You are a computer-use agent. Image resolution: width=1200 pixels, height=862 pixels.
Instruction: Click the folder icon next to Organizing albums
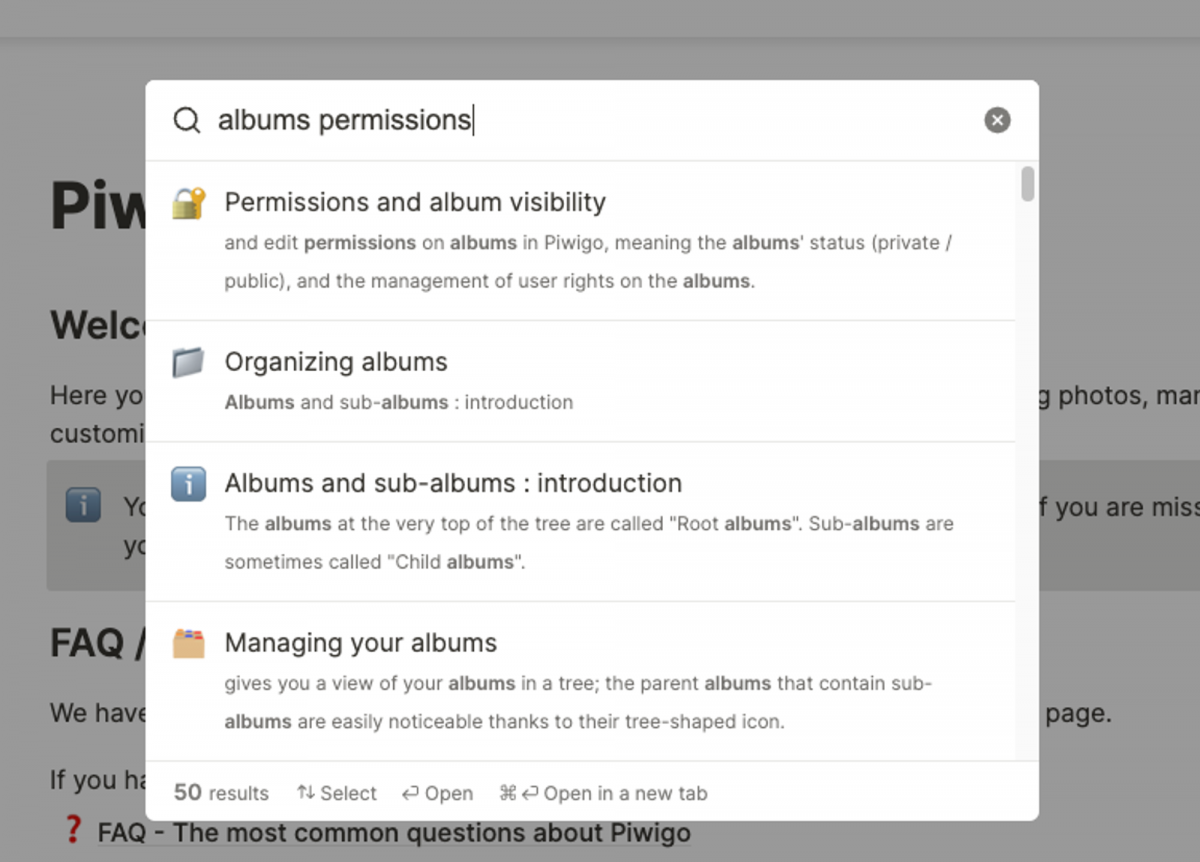point(188,362)
